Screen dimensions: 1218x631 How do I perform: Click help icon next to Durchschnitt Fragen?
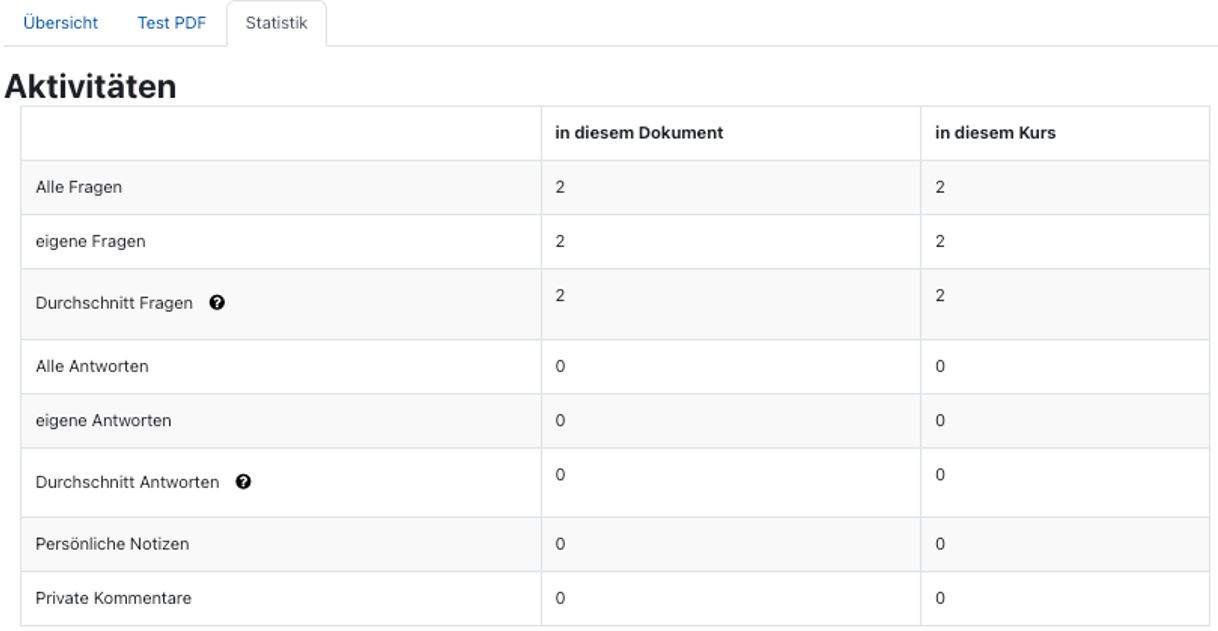click(x=216, y=304)
